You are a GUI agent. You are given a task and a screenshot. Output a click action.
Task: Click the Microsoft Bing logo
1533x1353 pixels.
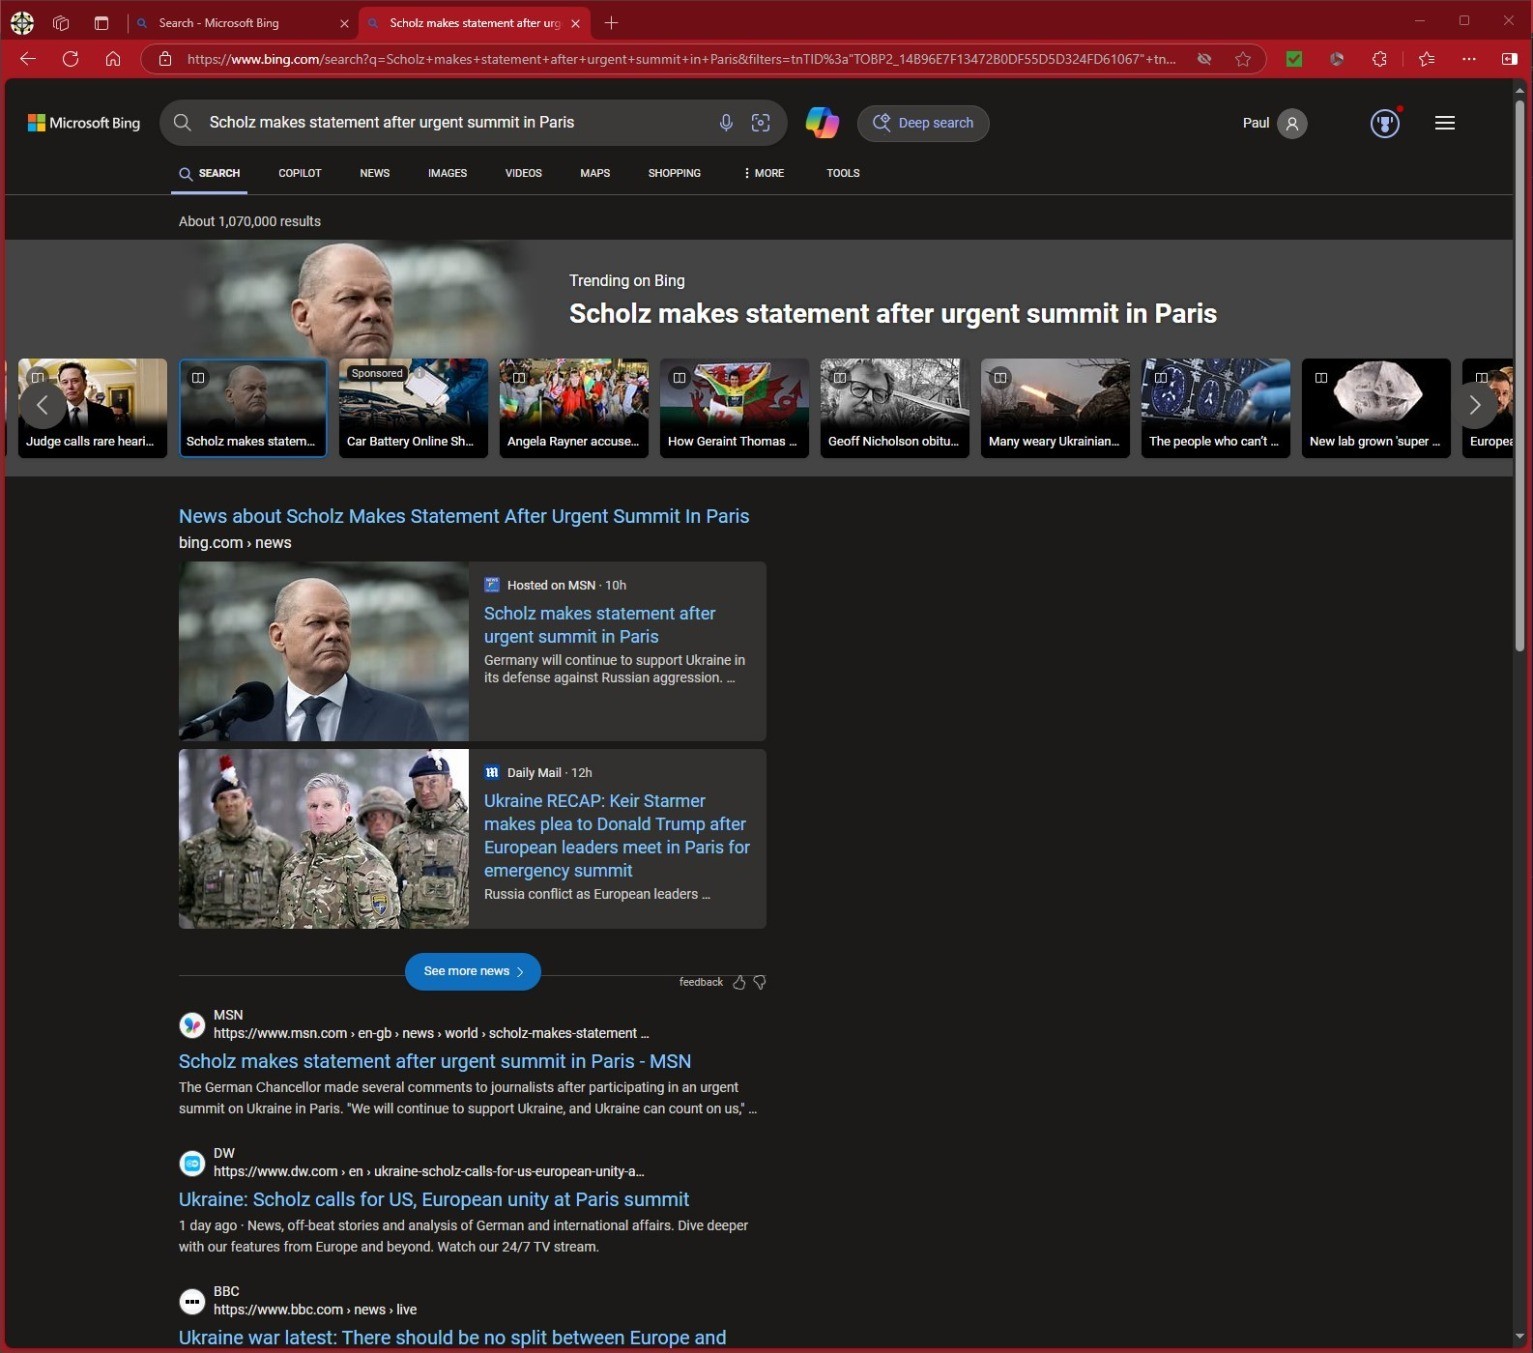[84, 123]
